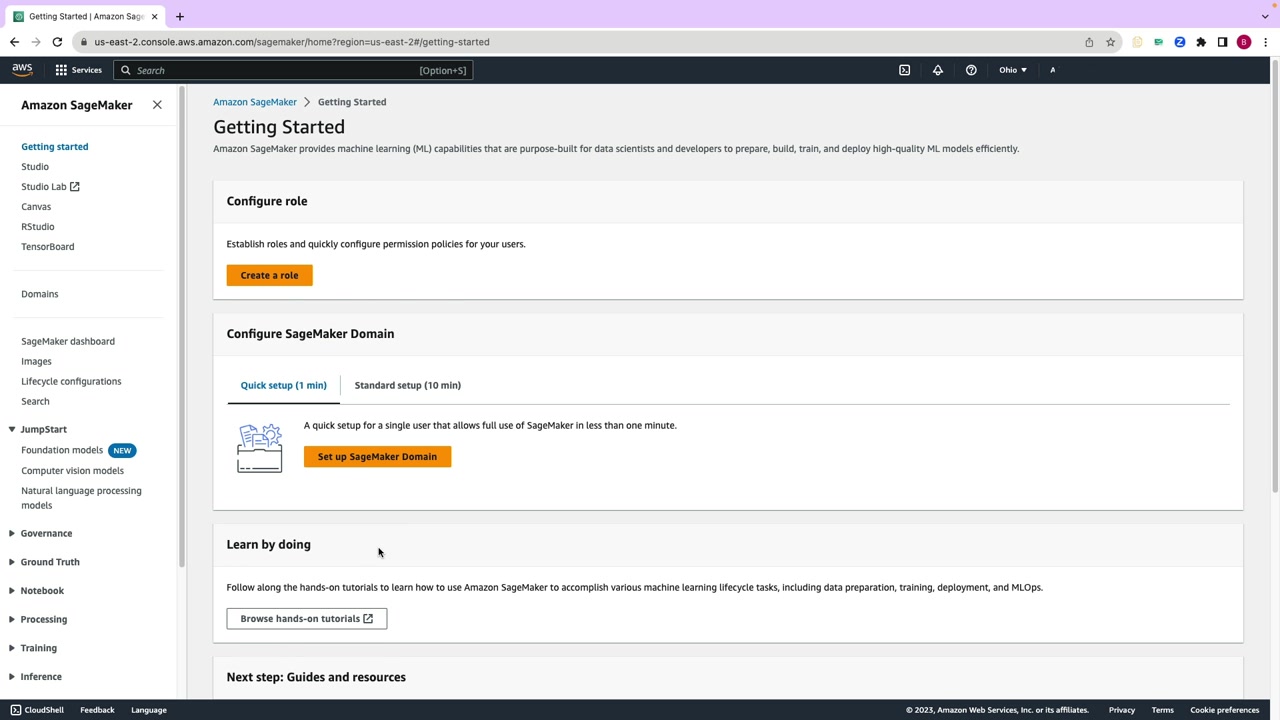
Task: Collapse the JumpStart section
Action: pos(12,429)
